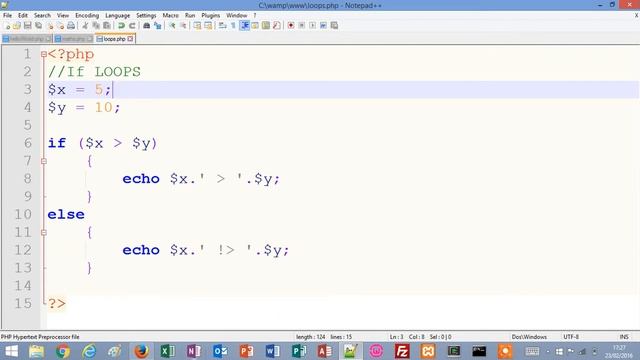This screenshot has width=640, height=360.
Task: Create a new file with New toolbar icon
Action: [7, 26]
